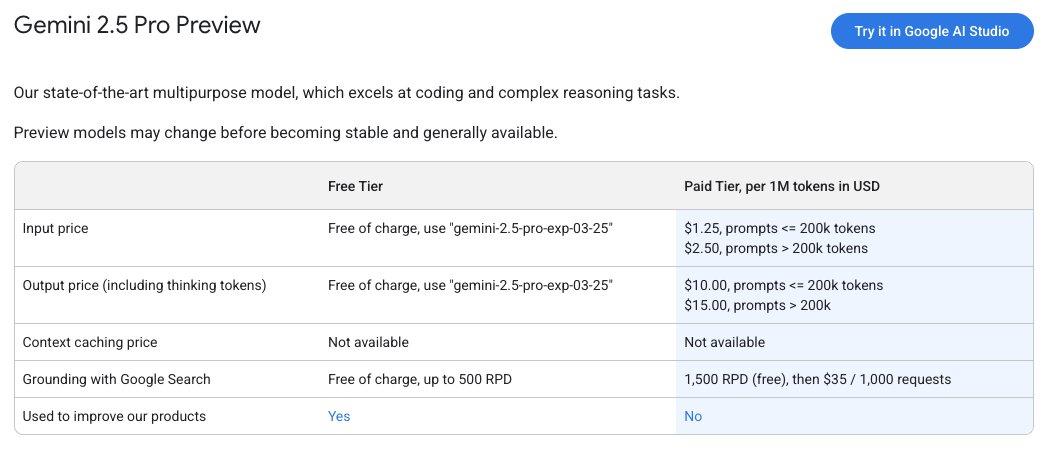Select the Free Tier column header
Image resolution: width=1051 pixels, height=452 pixels.
(x=355, y=186)
